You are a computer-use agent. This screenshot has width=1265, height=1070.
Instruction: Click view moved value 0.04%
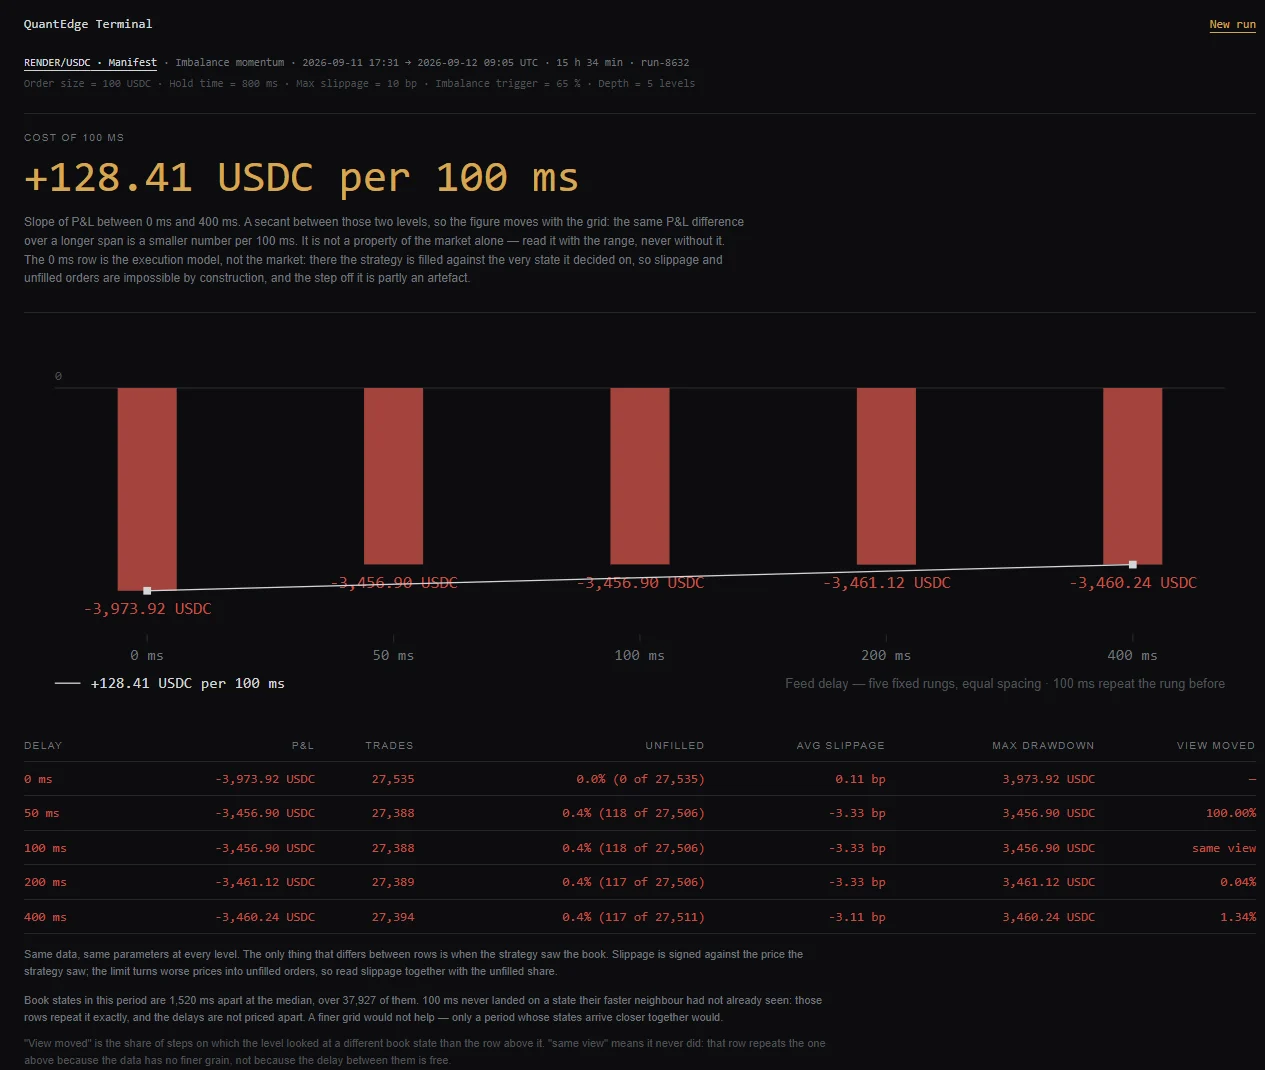pyautogui.click(x=1238, y=882)
